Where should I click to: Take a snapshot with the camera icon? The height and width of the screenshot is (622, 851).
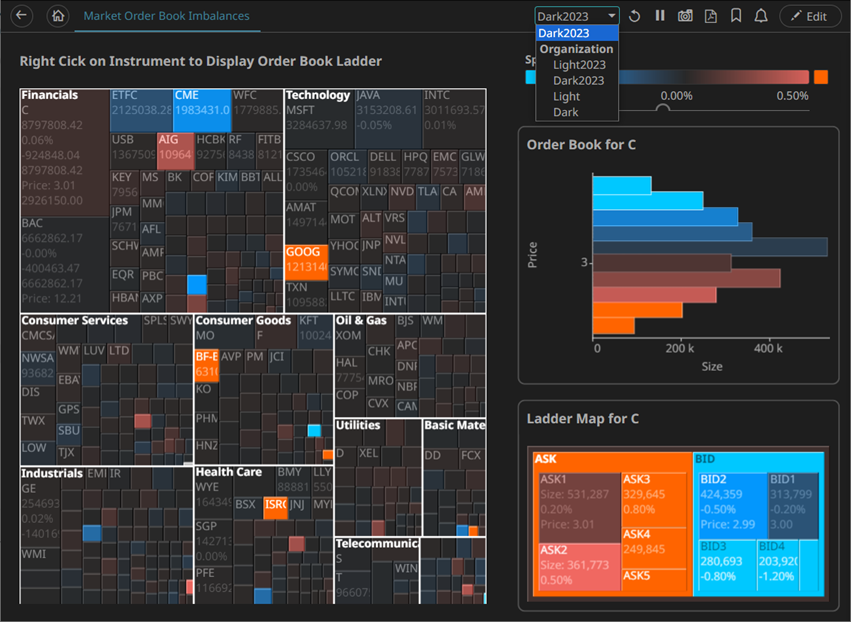685,16
